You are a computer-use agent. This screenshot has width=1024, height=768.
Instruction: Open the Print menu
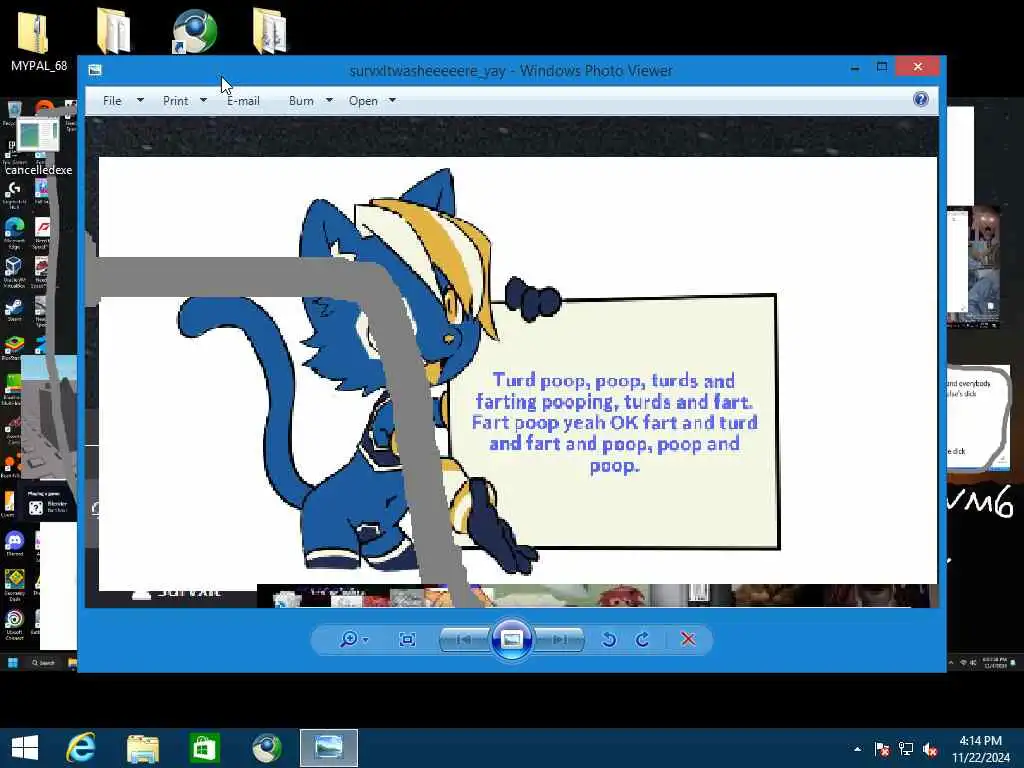click(x=175, y=101)
